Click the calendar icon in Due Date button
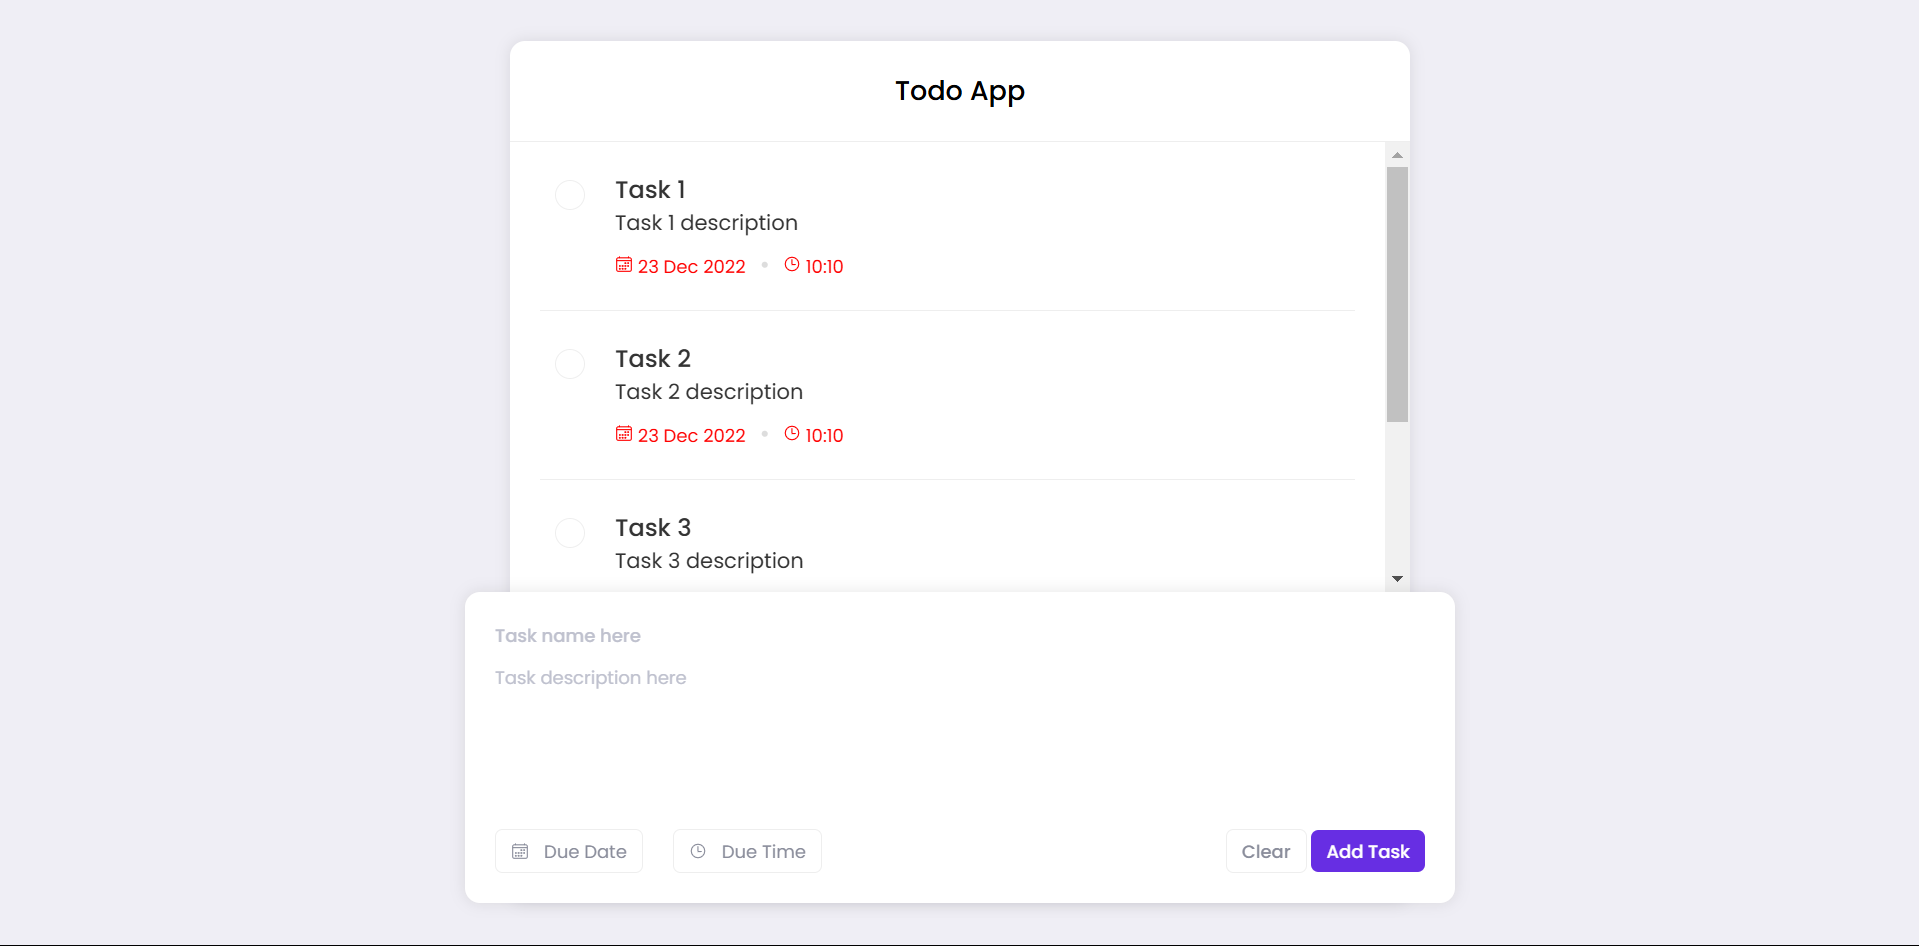This screenshot has height=946, width=1919. click(520, 852)
